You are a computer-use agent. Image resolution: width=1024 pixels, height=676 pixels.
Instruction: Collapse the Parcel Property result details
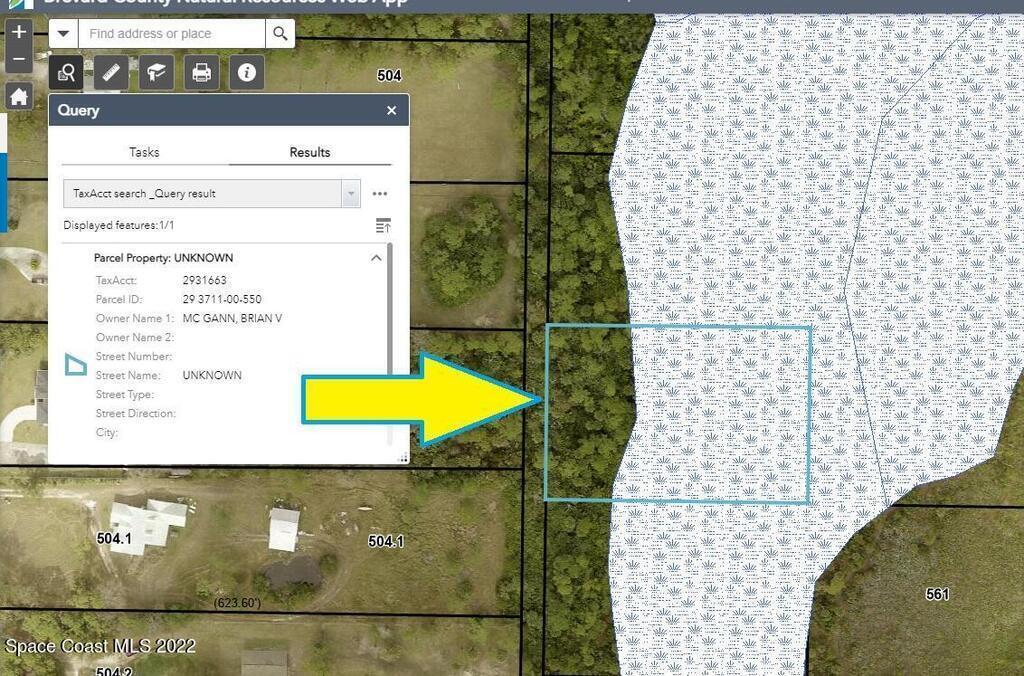[x=376, y=258]
